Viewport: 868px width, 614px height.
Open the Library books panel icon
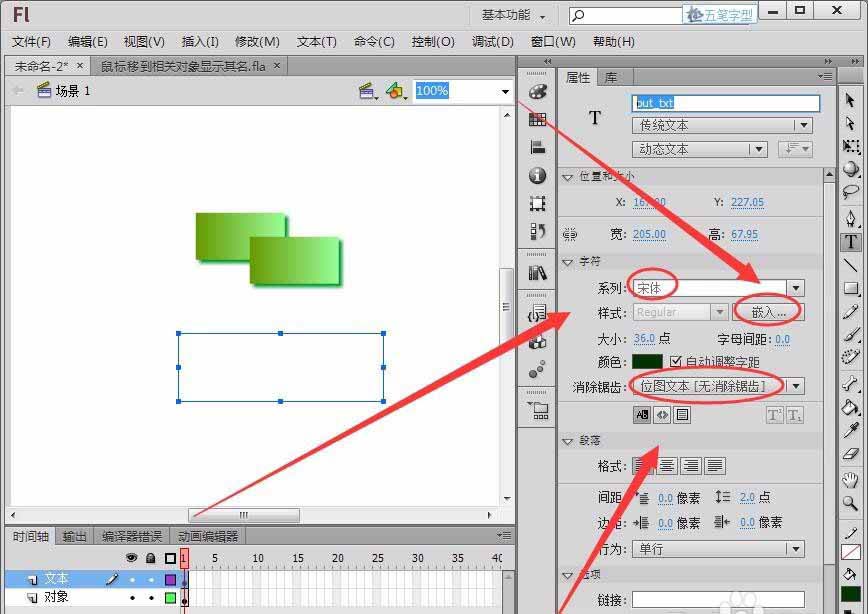[x=538, y=272]
